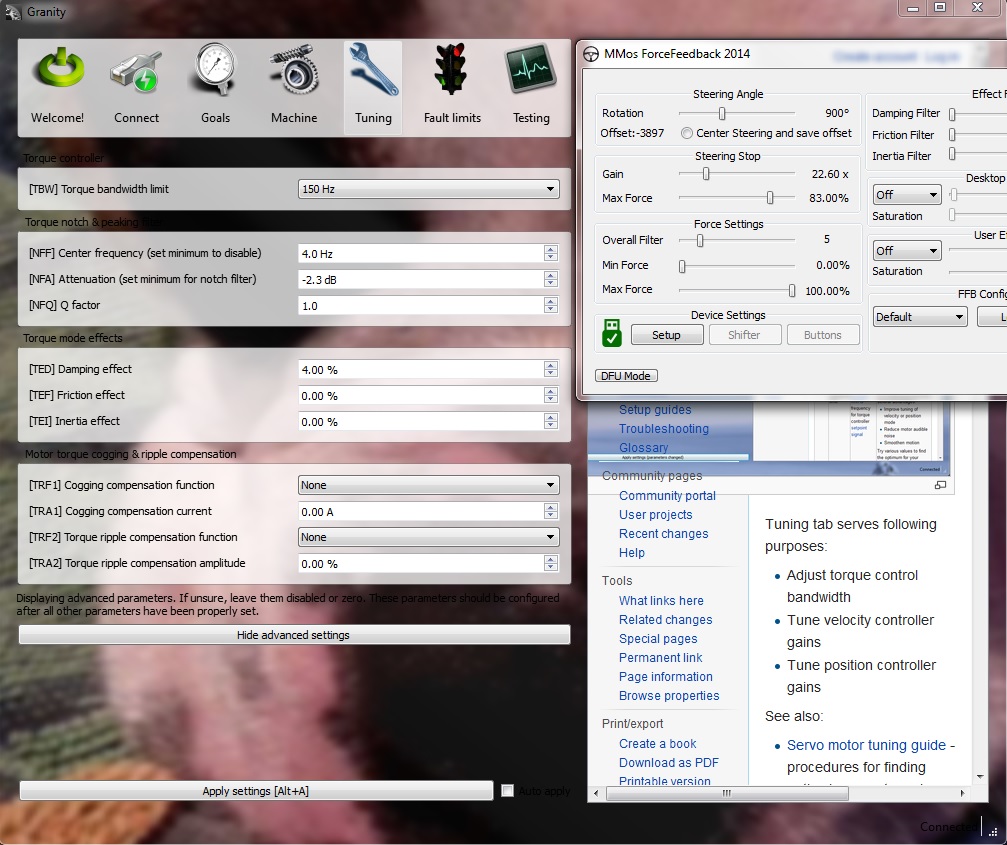Adjust TRA1 Cogging compensation current stepper
Image resolution: width=1007 pixels, height=845 pixels.
click(550, 511)
